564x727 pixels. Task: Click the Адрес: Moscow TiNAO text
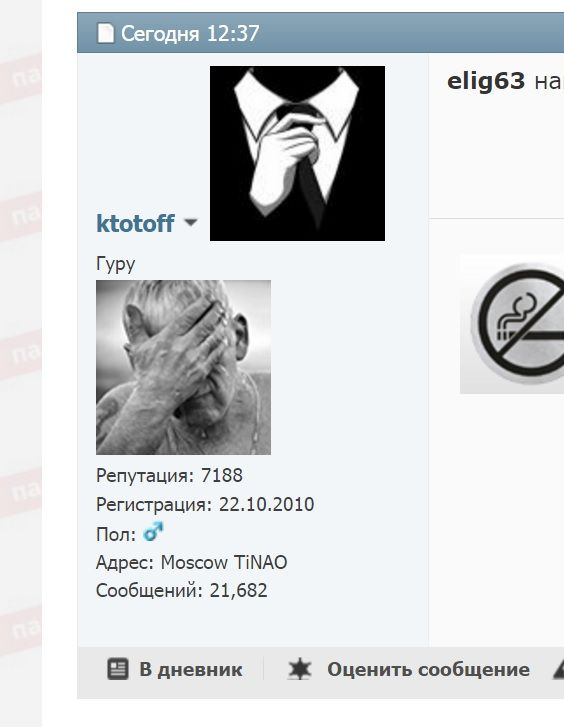[192, 562]
